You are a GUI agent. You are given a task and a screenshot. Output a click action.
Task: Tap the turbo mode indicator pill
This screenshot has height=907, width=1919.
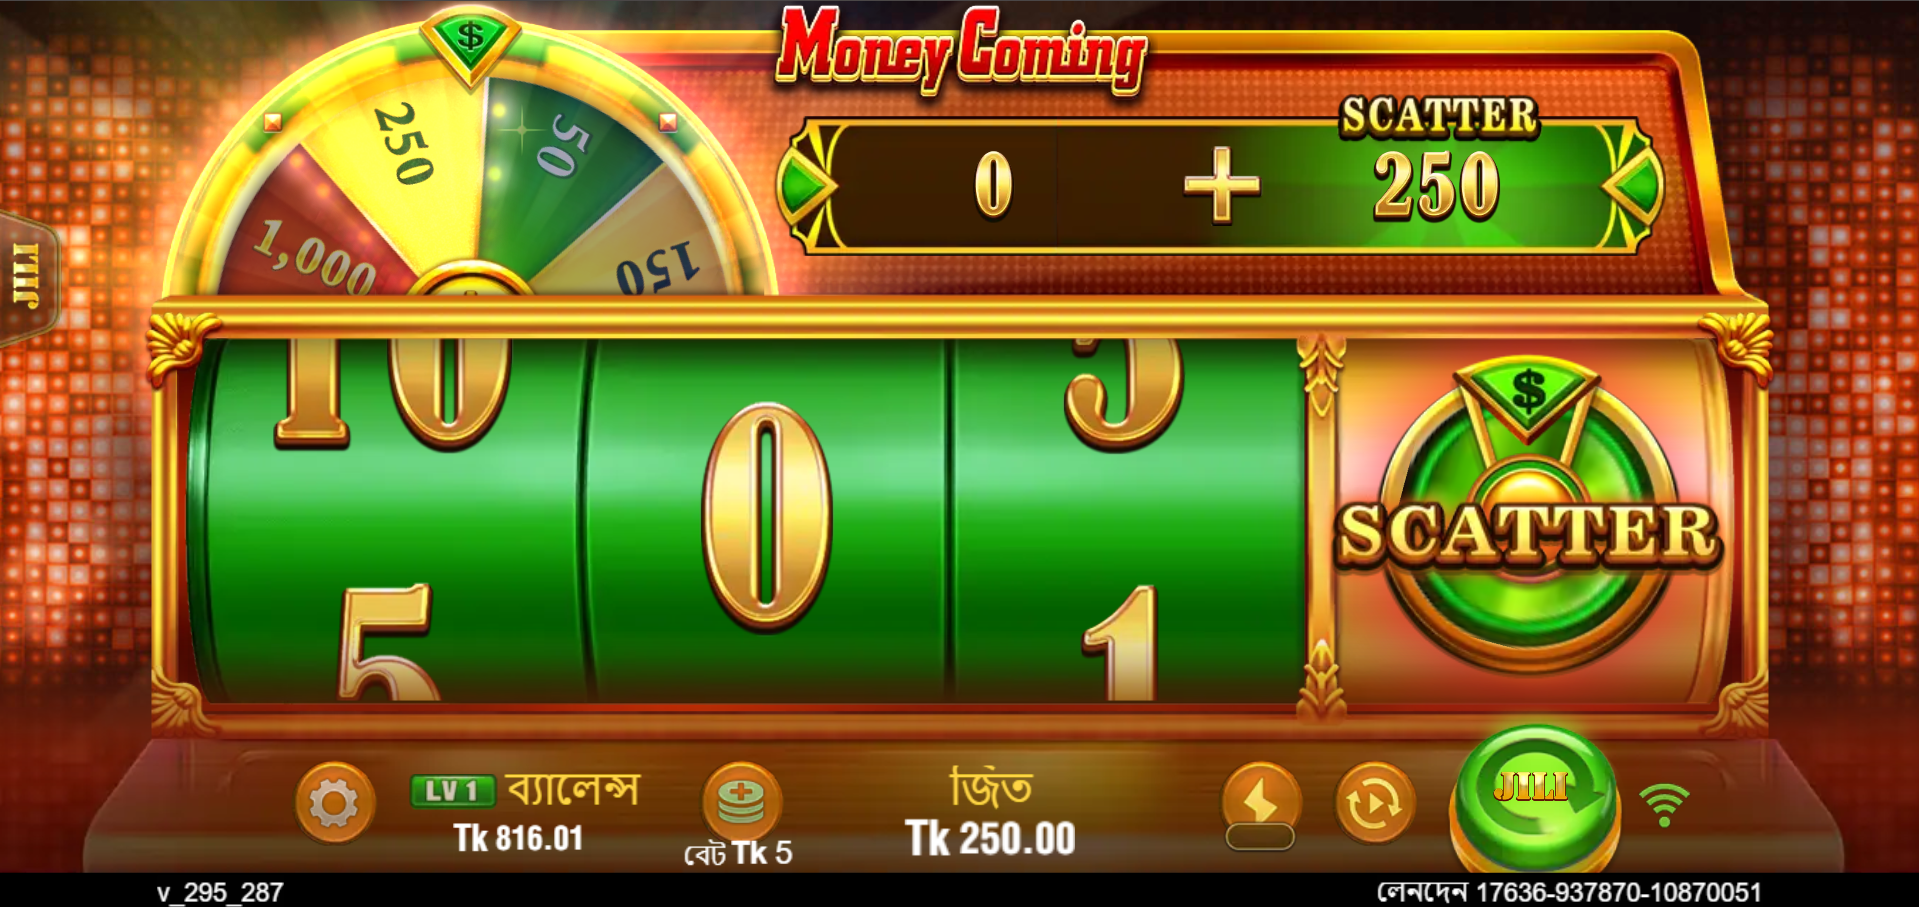(x=1260, y=837)
